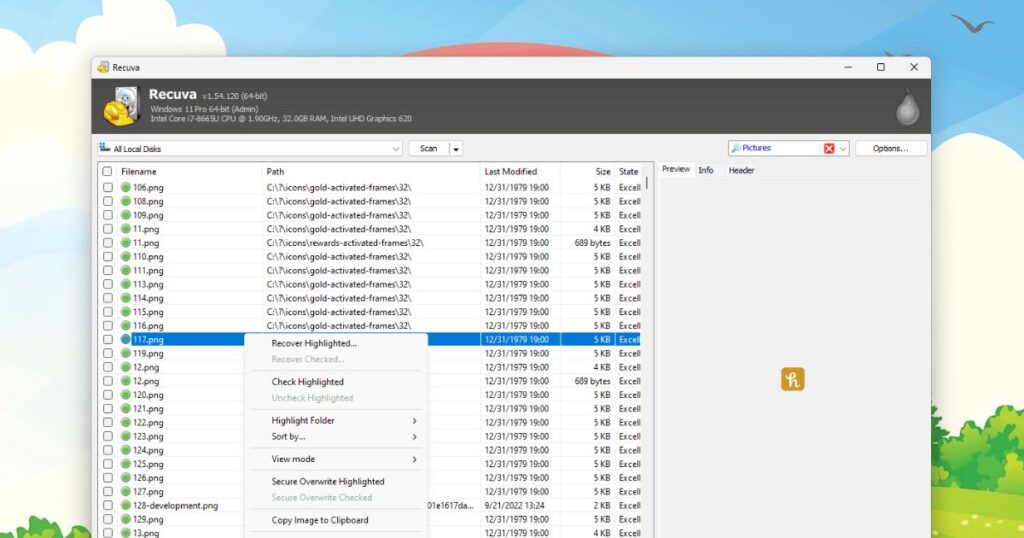Check the box for 108.png
The width and height of the screenshot is (1024, 538).
pos(108,201)
